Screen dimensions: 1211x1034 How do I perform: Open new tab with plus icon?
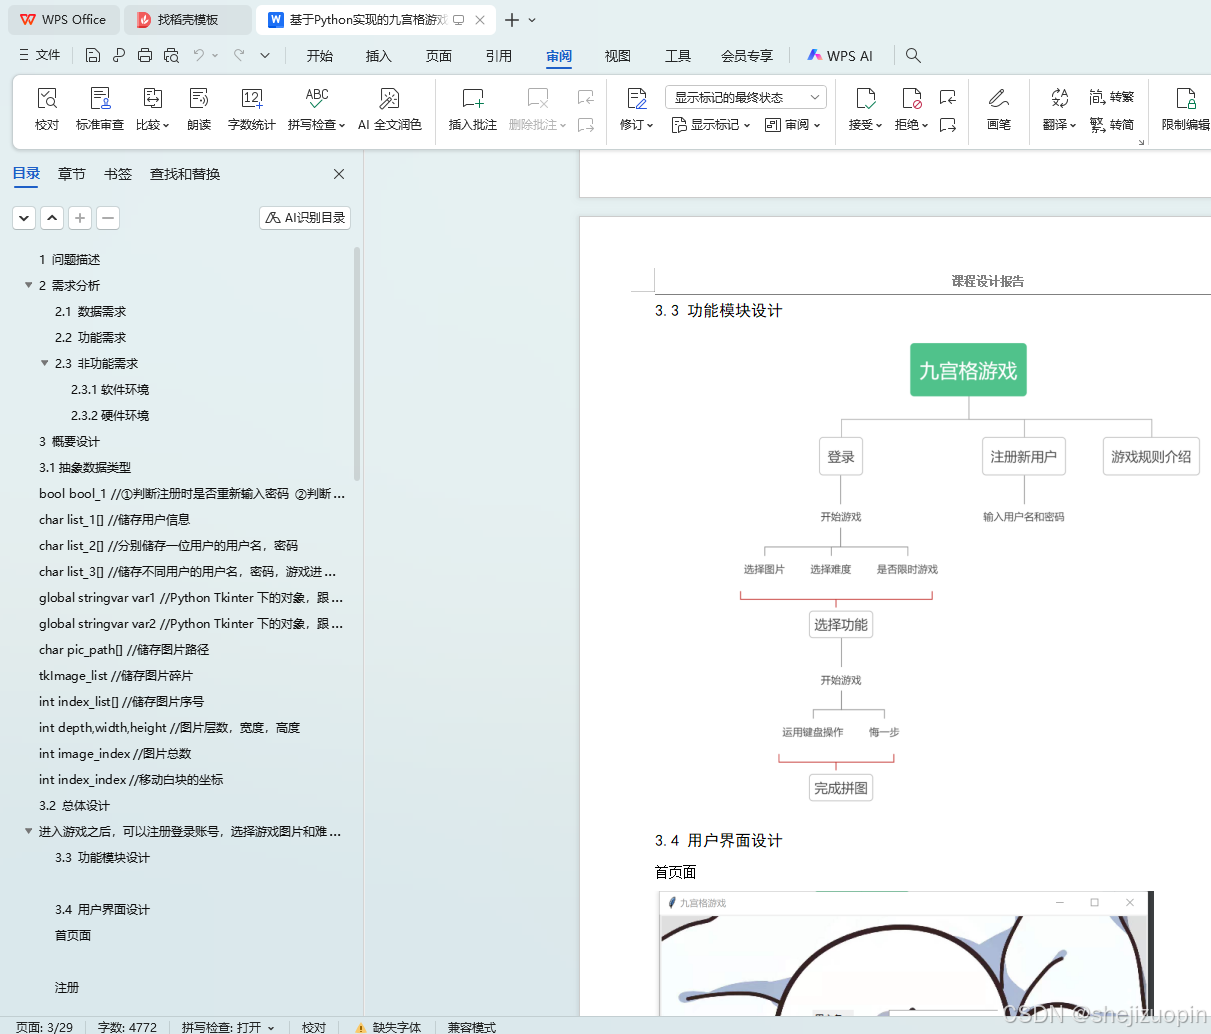(x=512, y=20)
